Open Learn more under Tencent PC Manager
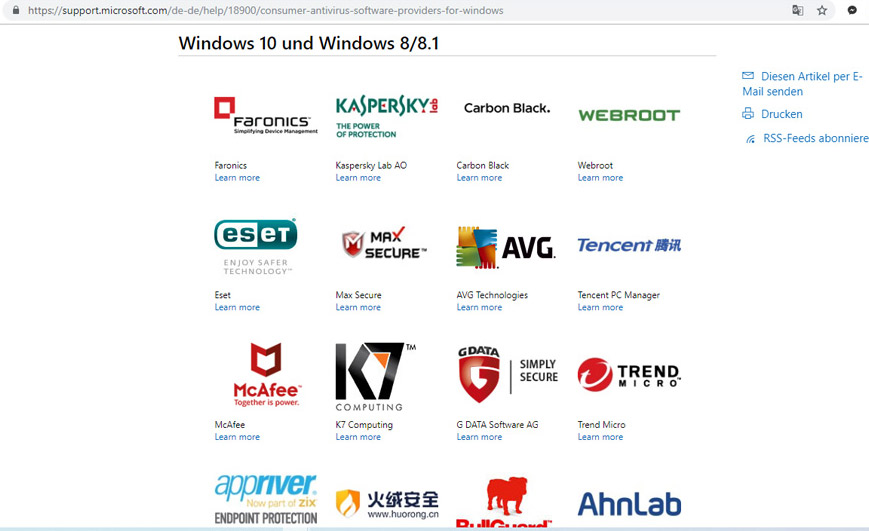The height and width of the screenshot is (531, 869). (600, 308)
